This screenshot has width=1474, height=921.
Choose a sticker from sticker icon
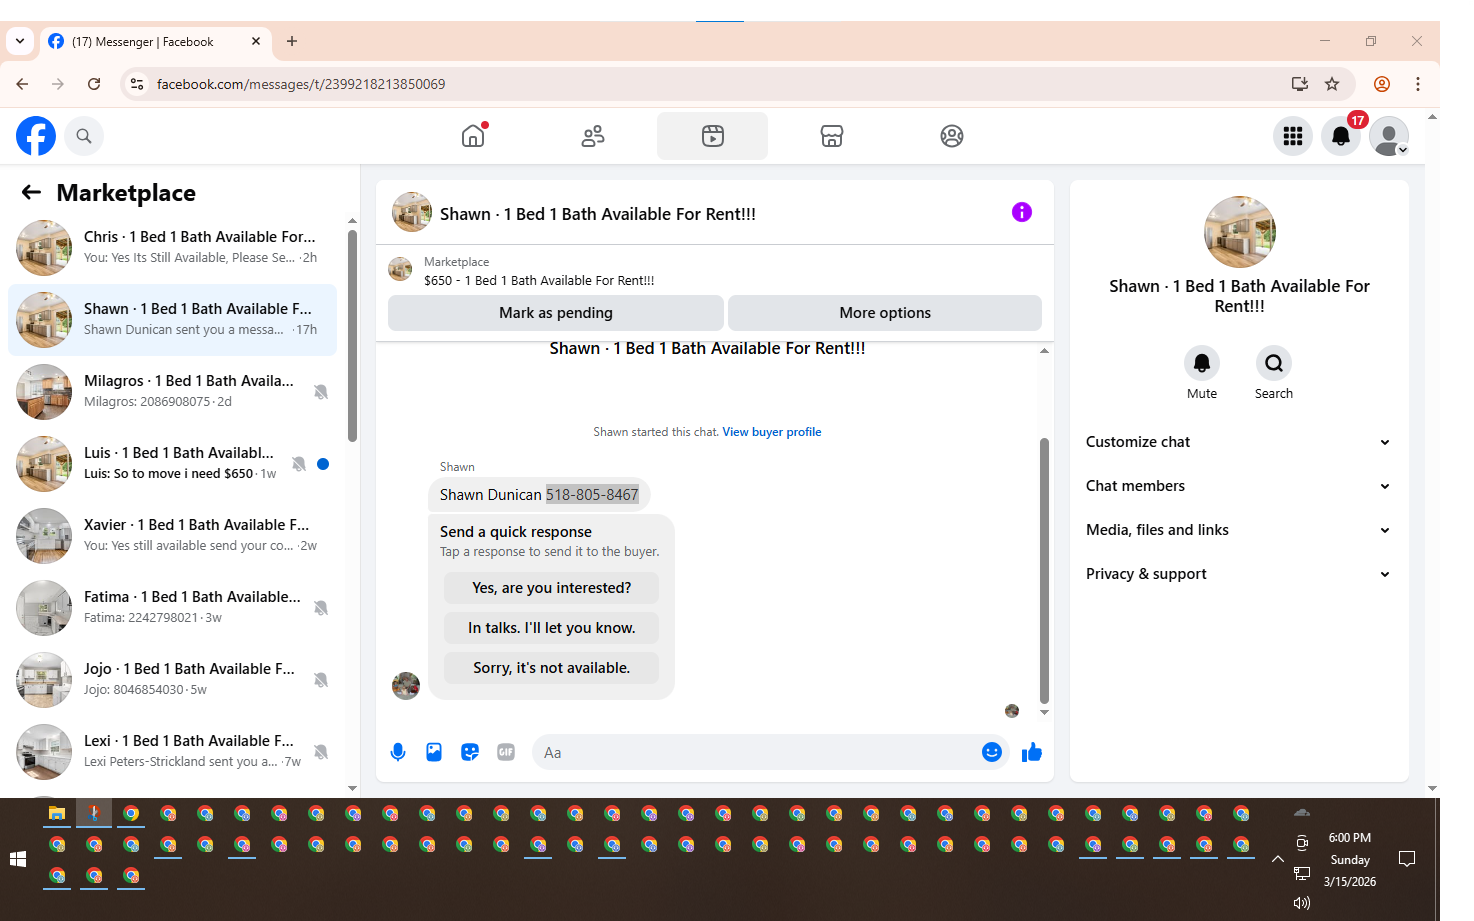[470, 752]
